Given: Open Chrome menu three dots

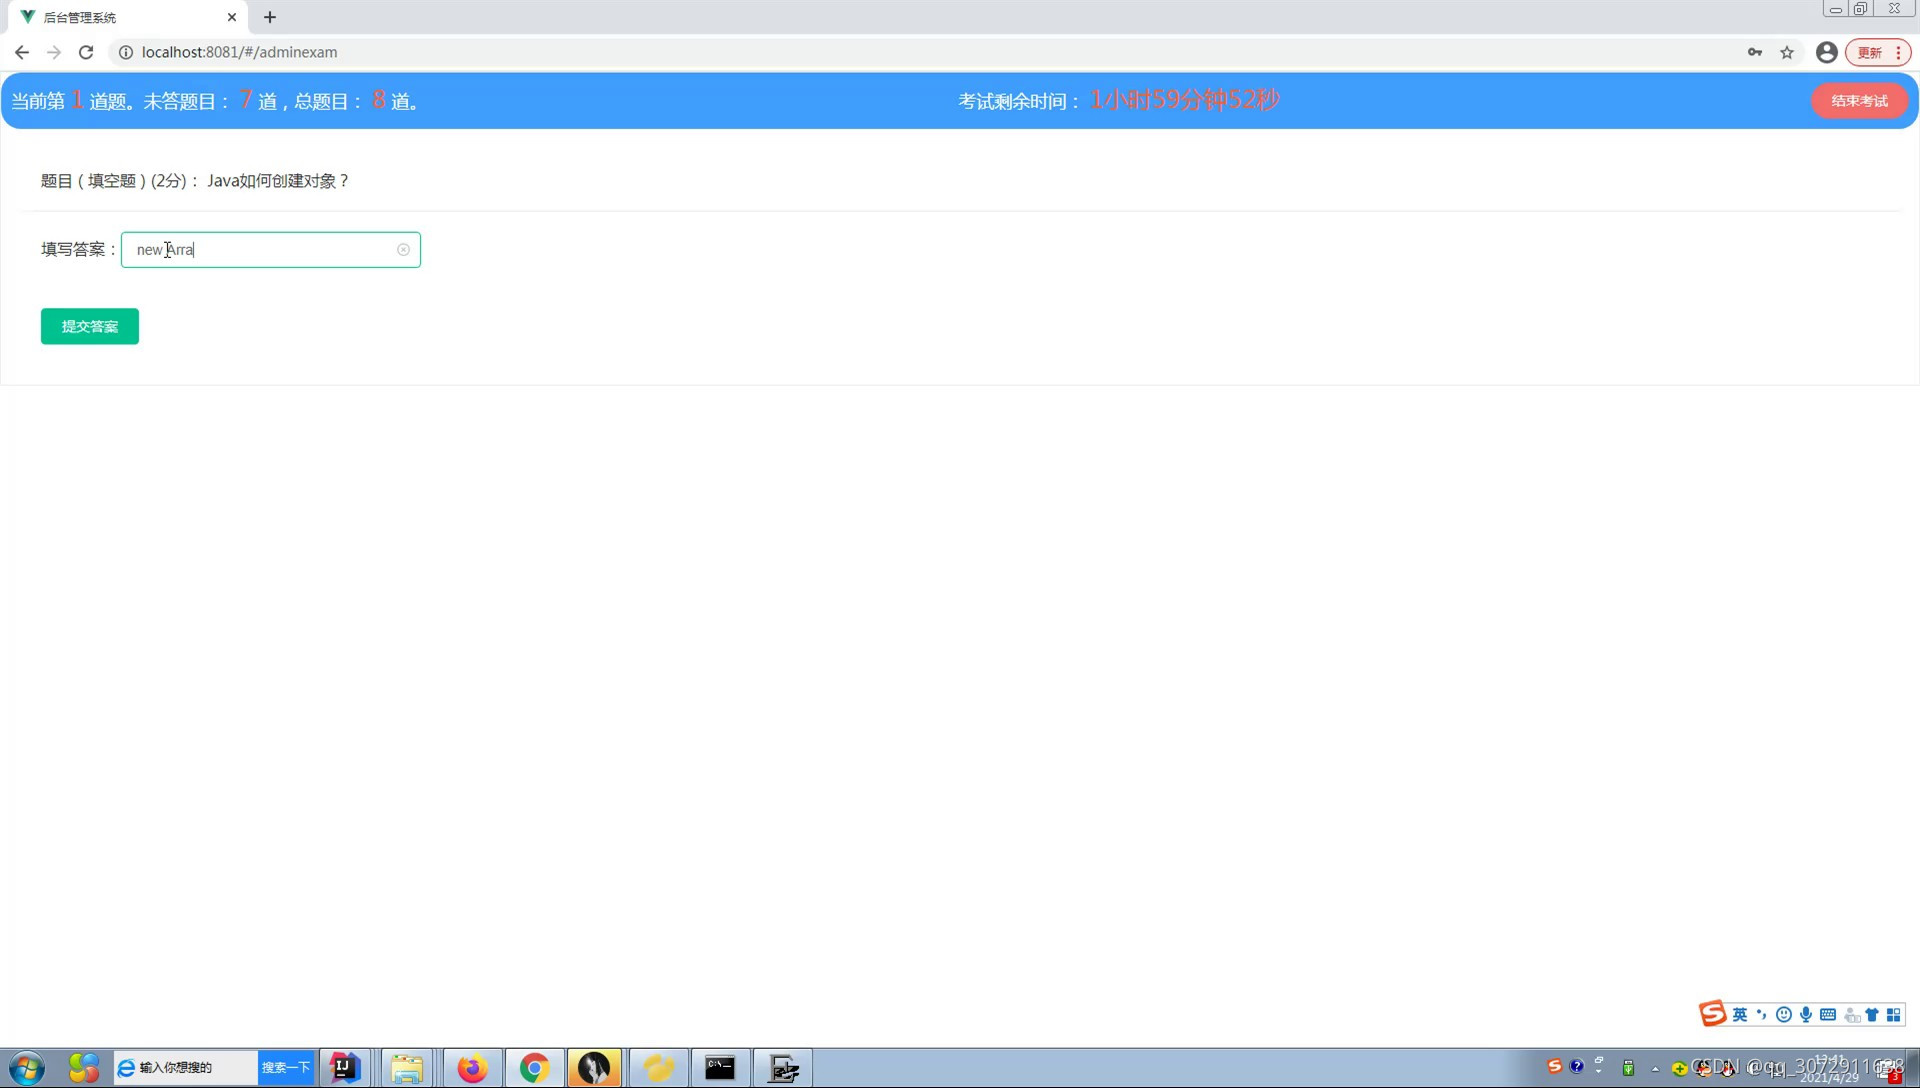Looking at the screenshot, I should click(1899, 52).
